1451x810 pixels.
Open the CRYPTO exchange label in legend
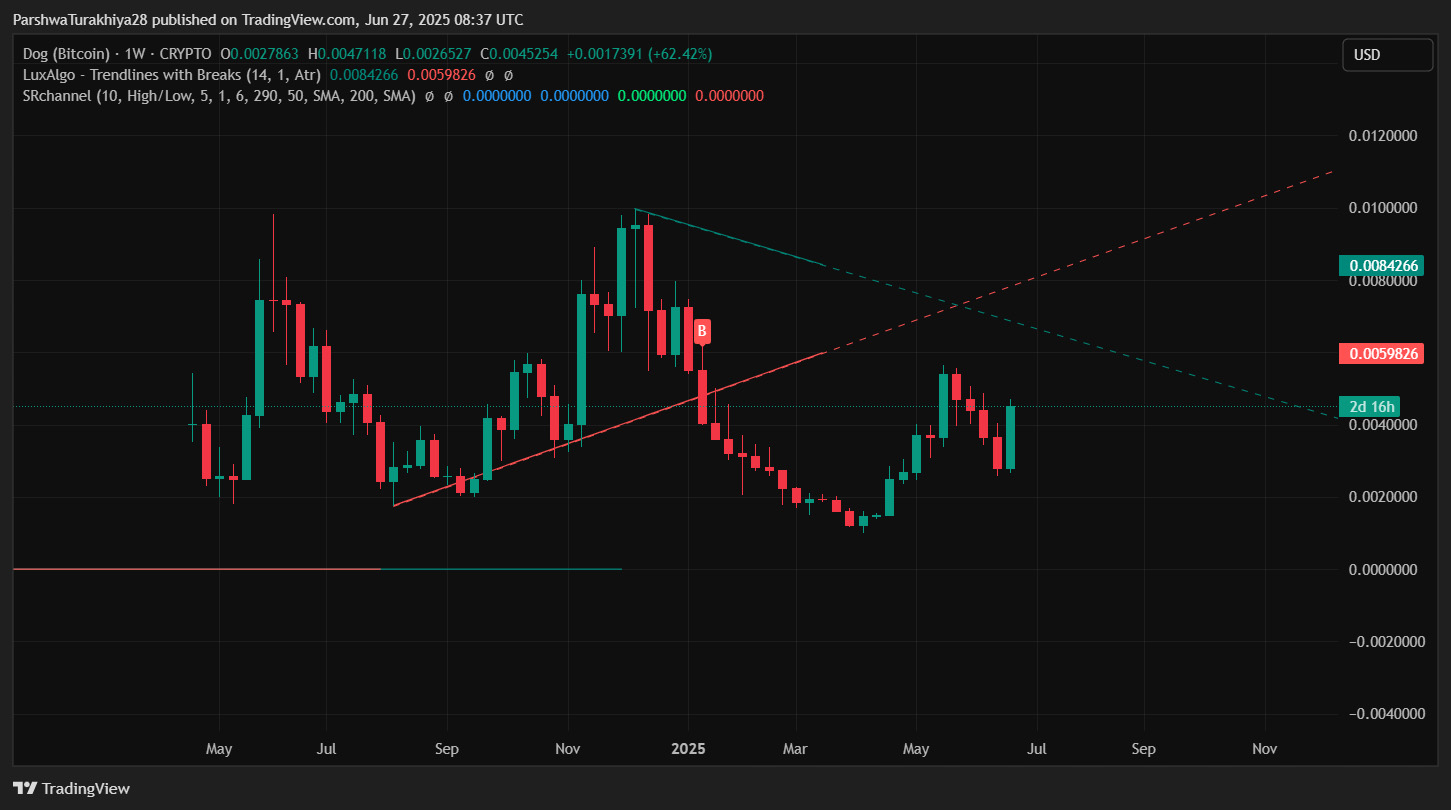(x=183, y=53)
